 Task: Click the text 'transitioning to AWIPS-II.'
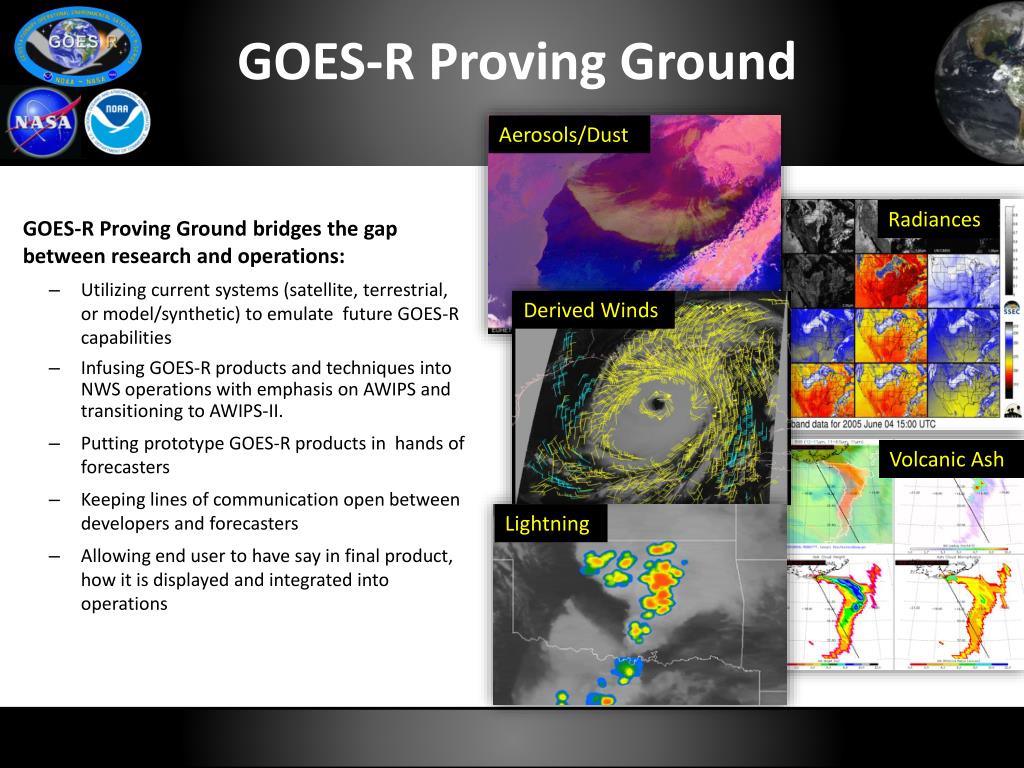(182, 411)
